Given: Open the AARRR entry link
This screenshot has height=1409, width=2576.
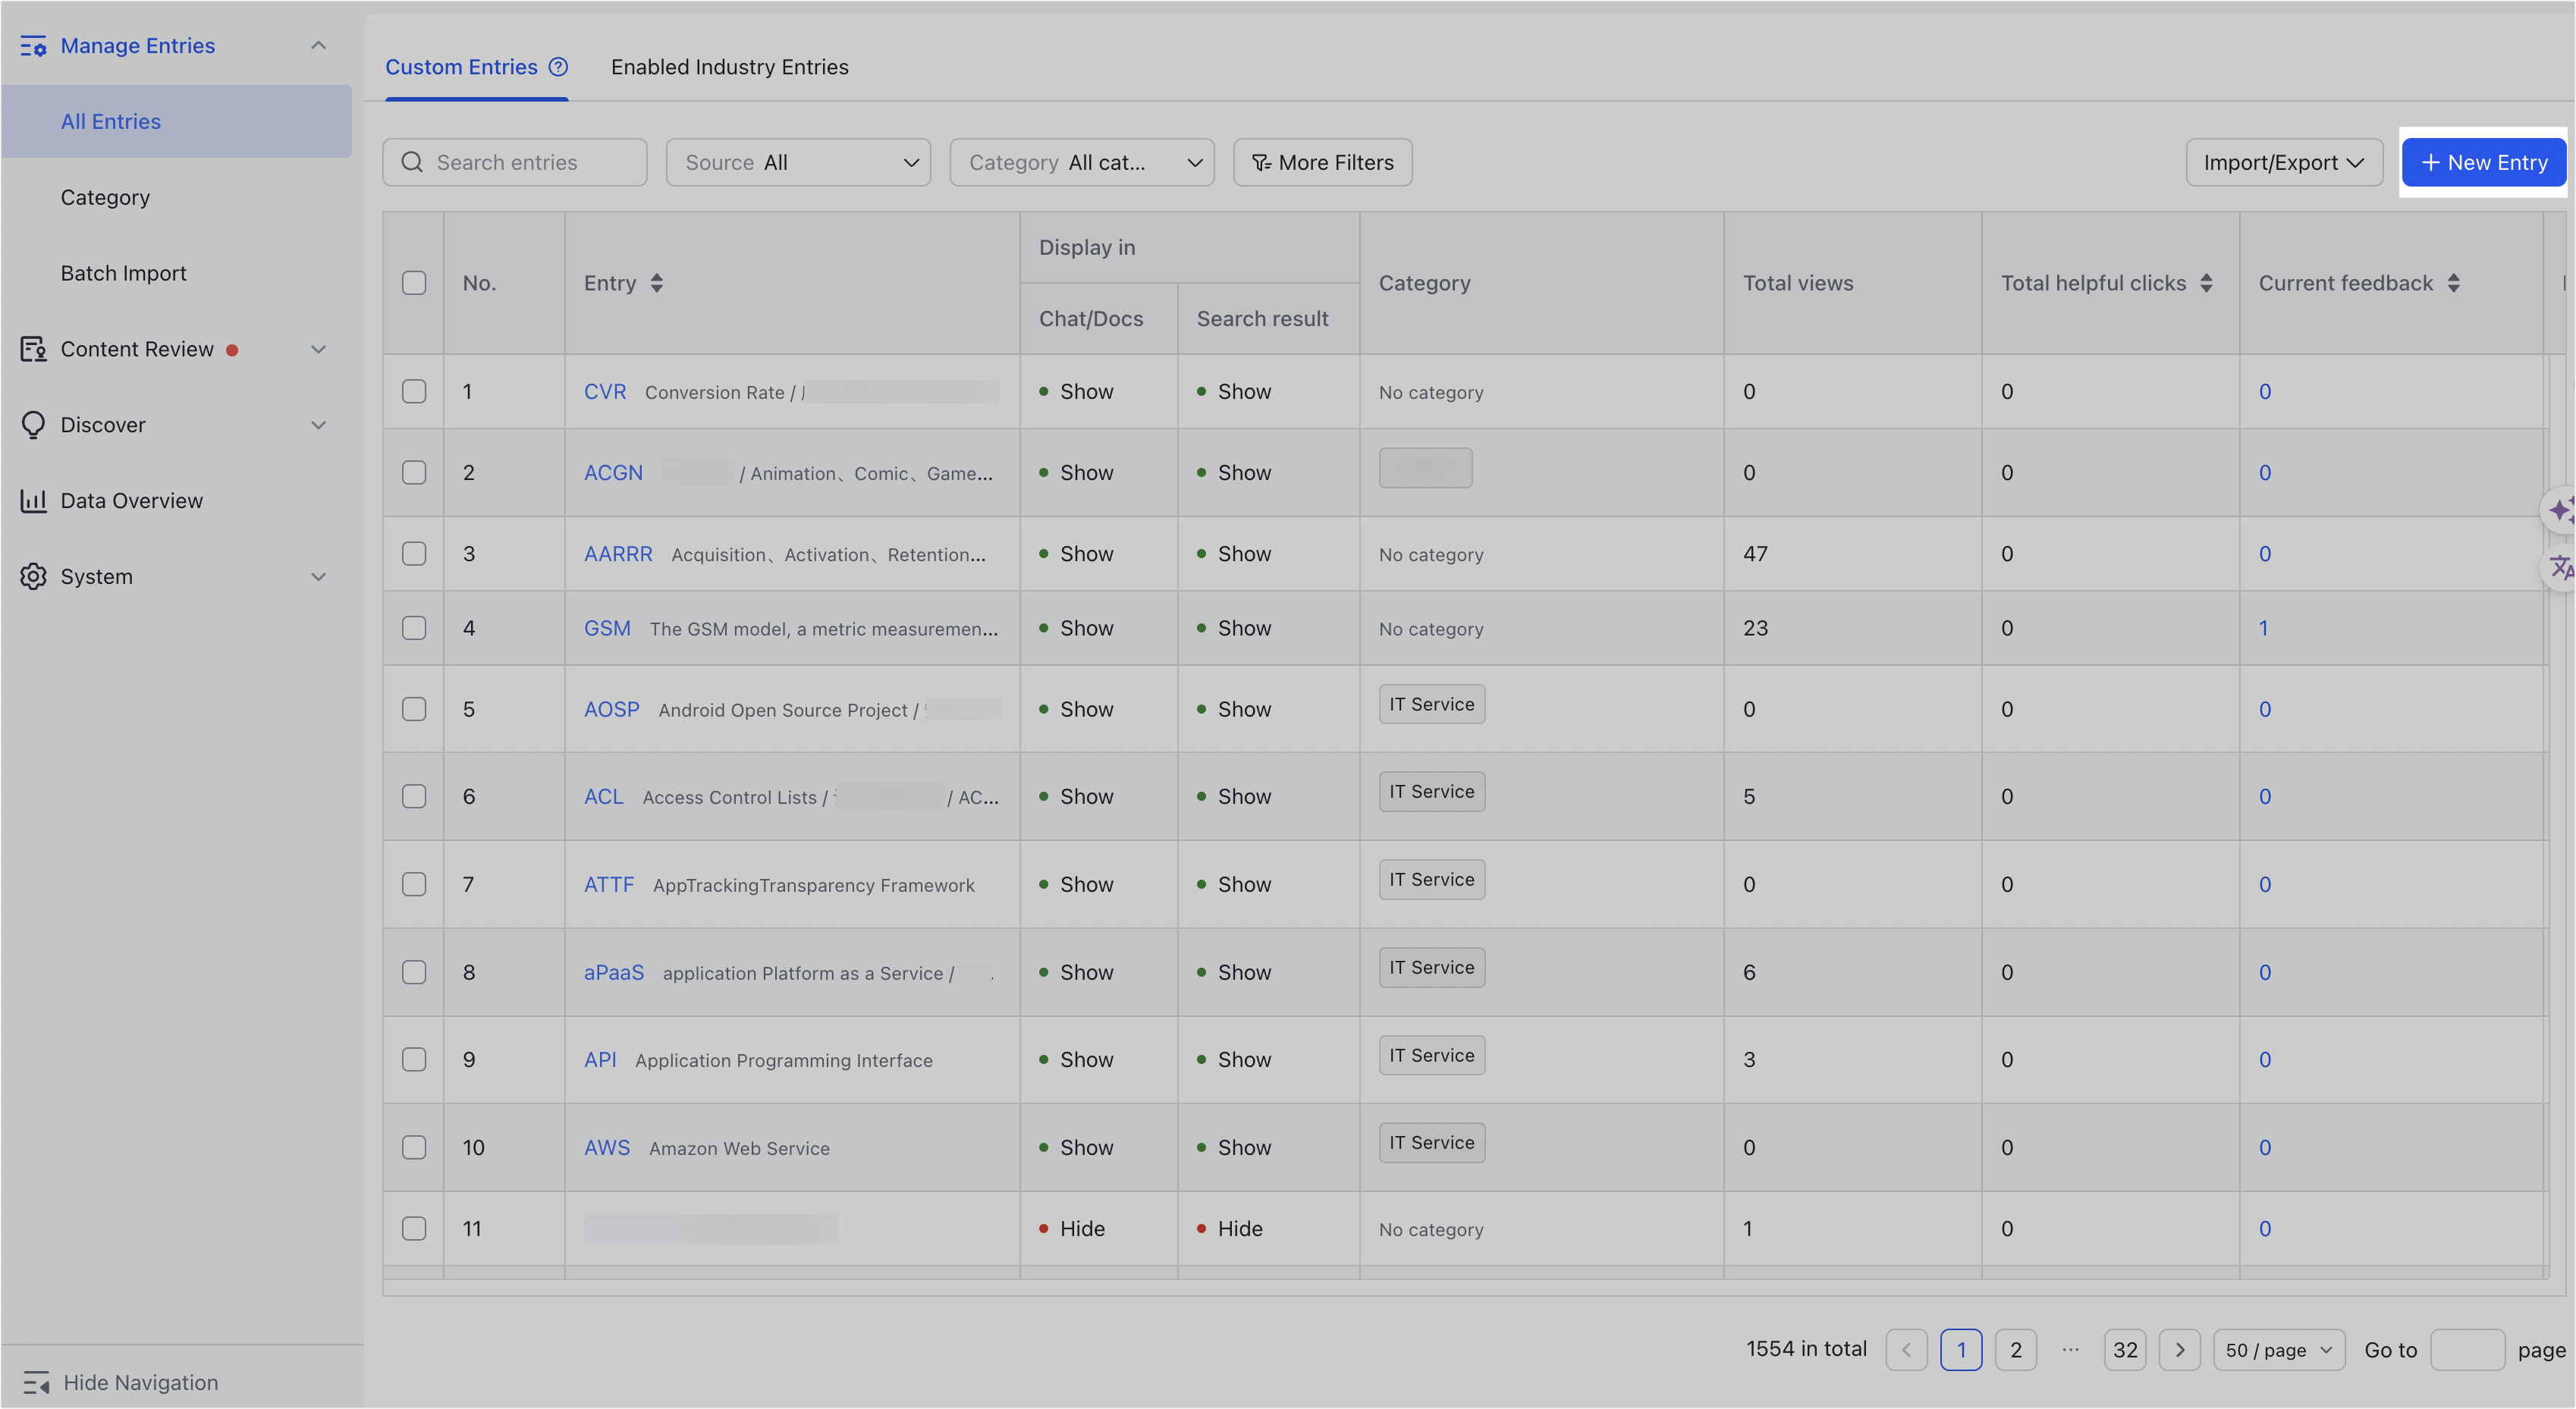Looking at the screenshot, I should [x=618, y=554].
